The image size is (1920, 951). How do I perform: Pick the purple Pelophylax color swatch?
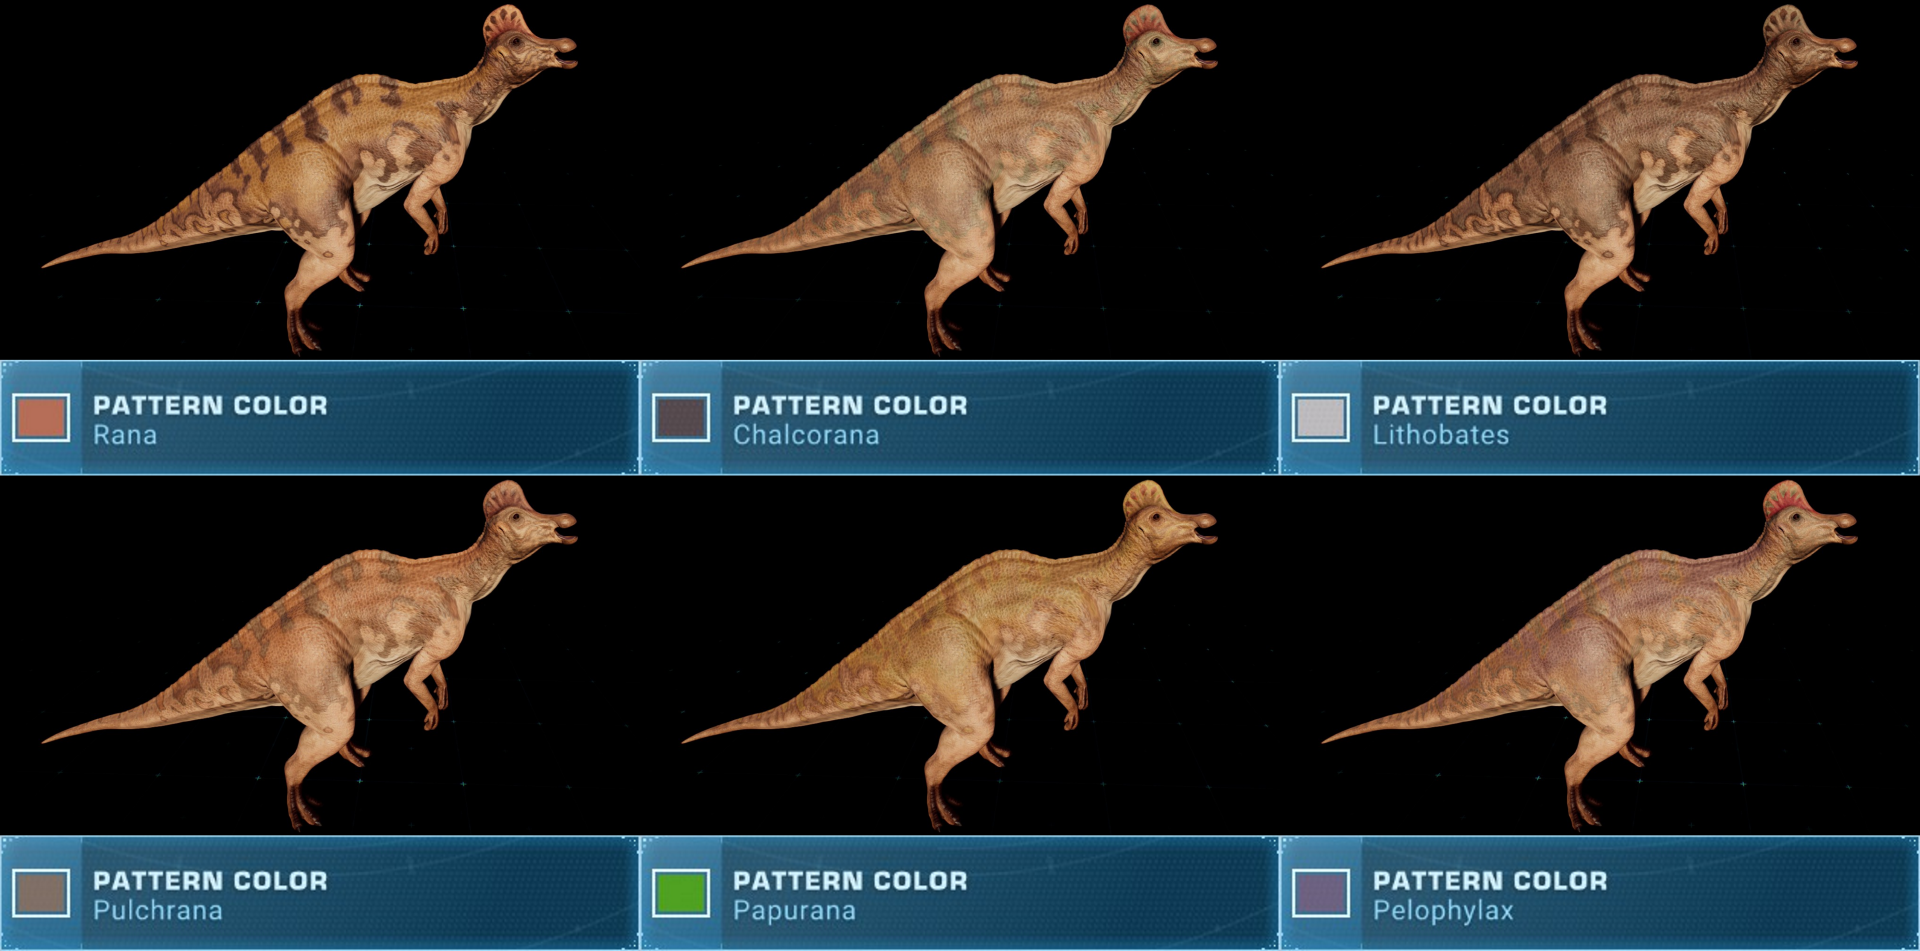[x=1321, y=893]
